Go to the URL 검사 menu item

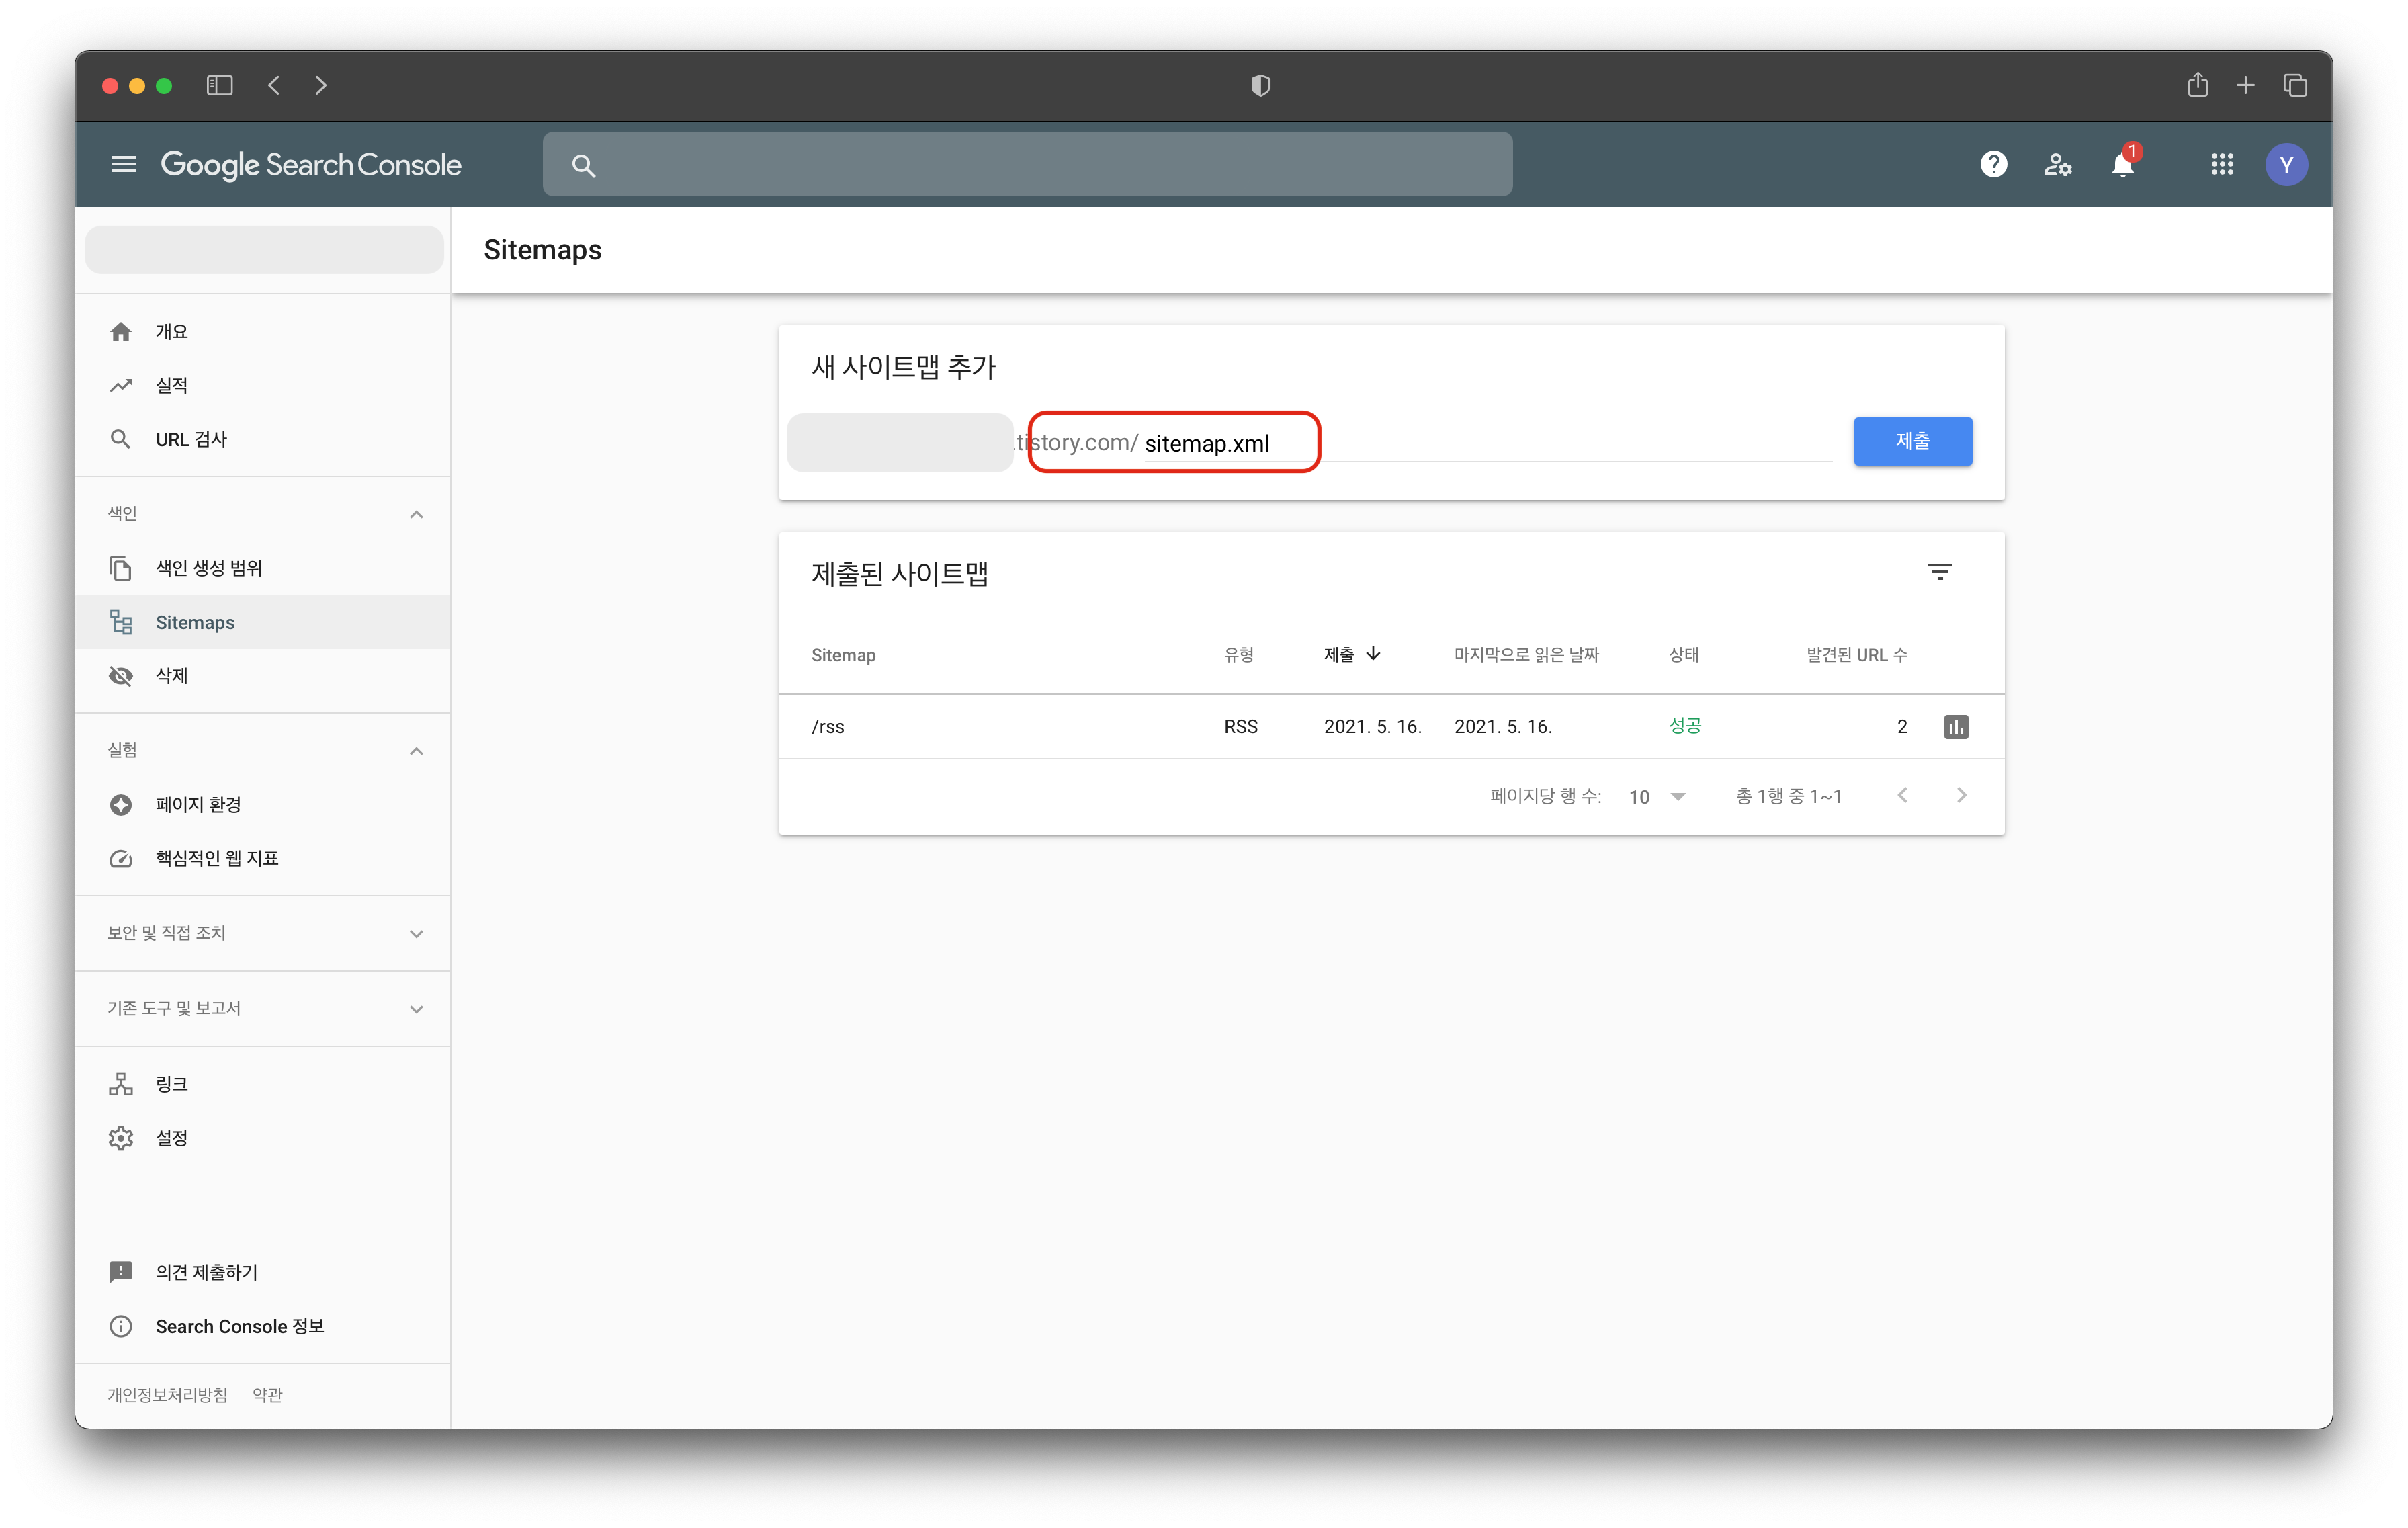pos(191,439)
